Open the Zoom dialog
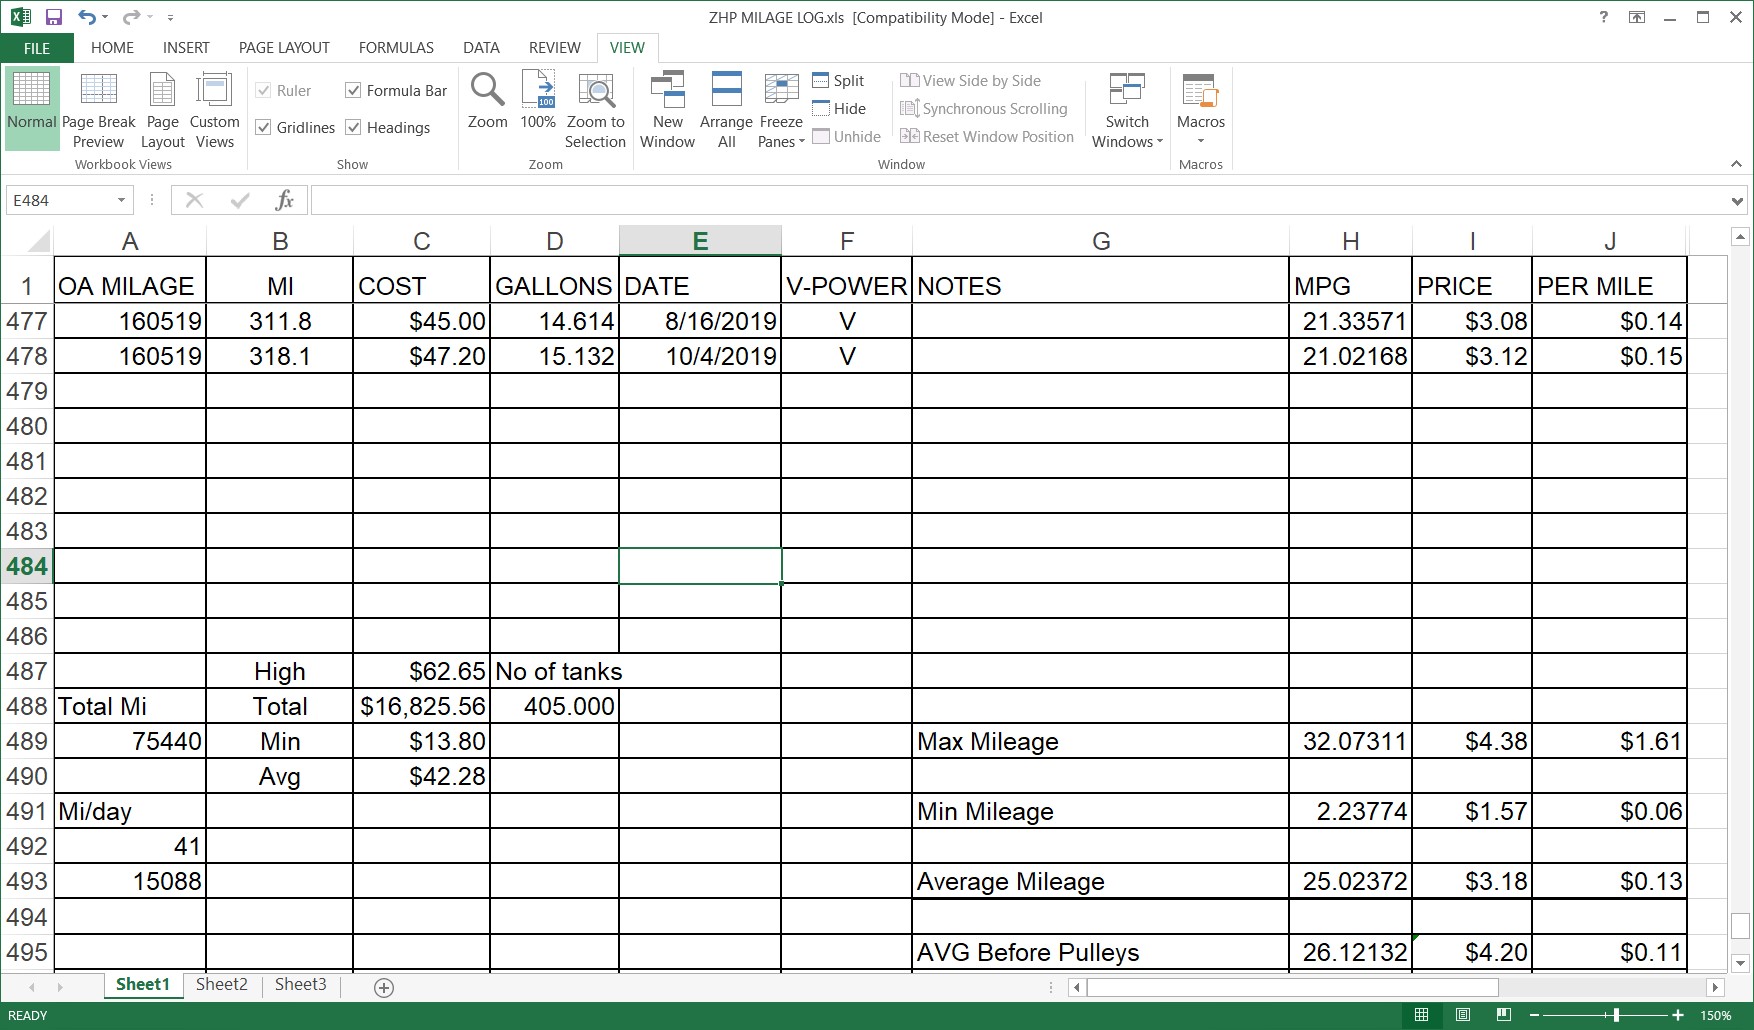Viewport: 1754px width, 1030px height. pyautogui.click(x=487, y=102)
